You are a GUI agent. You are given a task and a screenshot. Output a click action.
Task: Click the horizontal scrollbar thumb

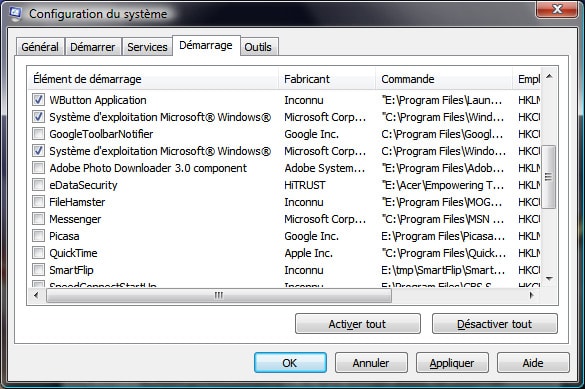pyautogui.click(x=219, y=295)
